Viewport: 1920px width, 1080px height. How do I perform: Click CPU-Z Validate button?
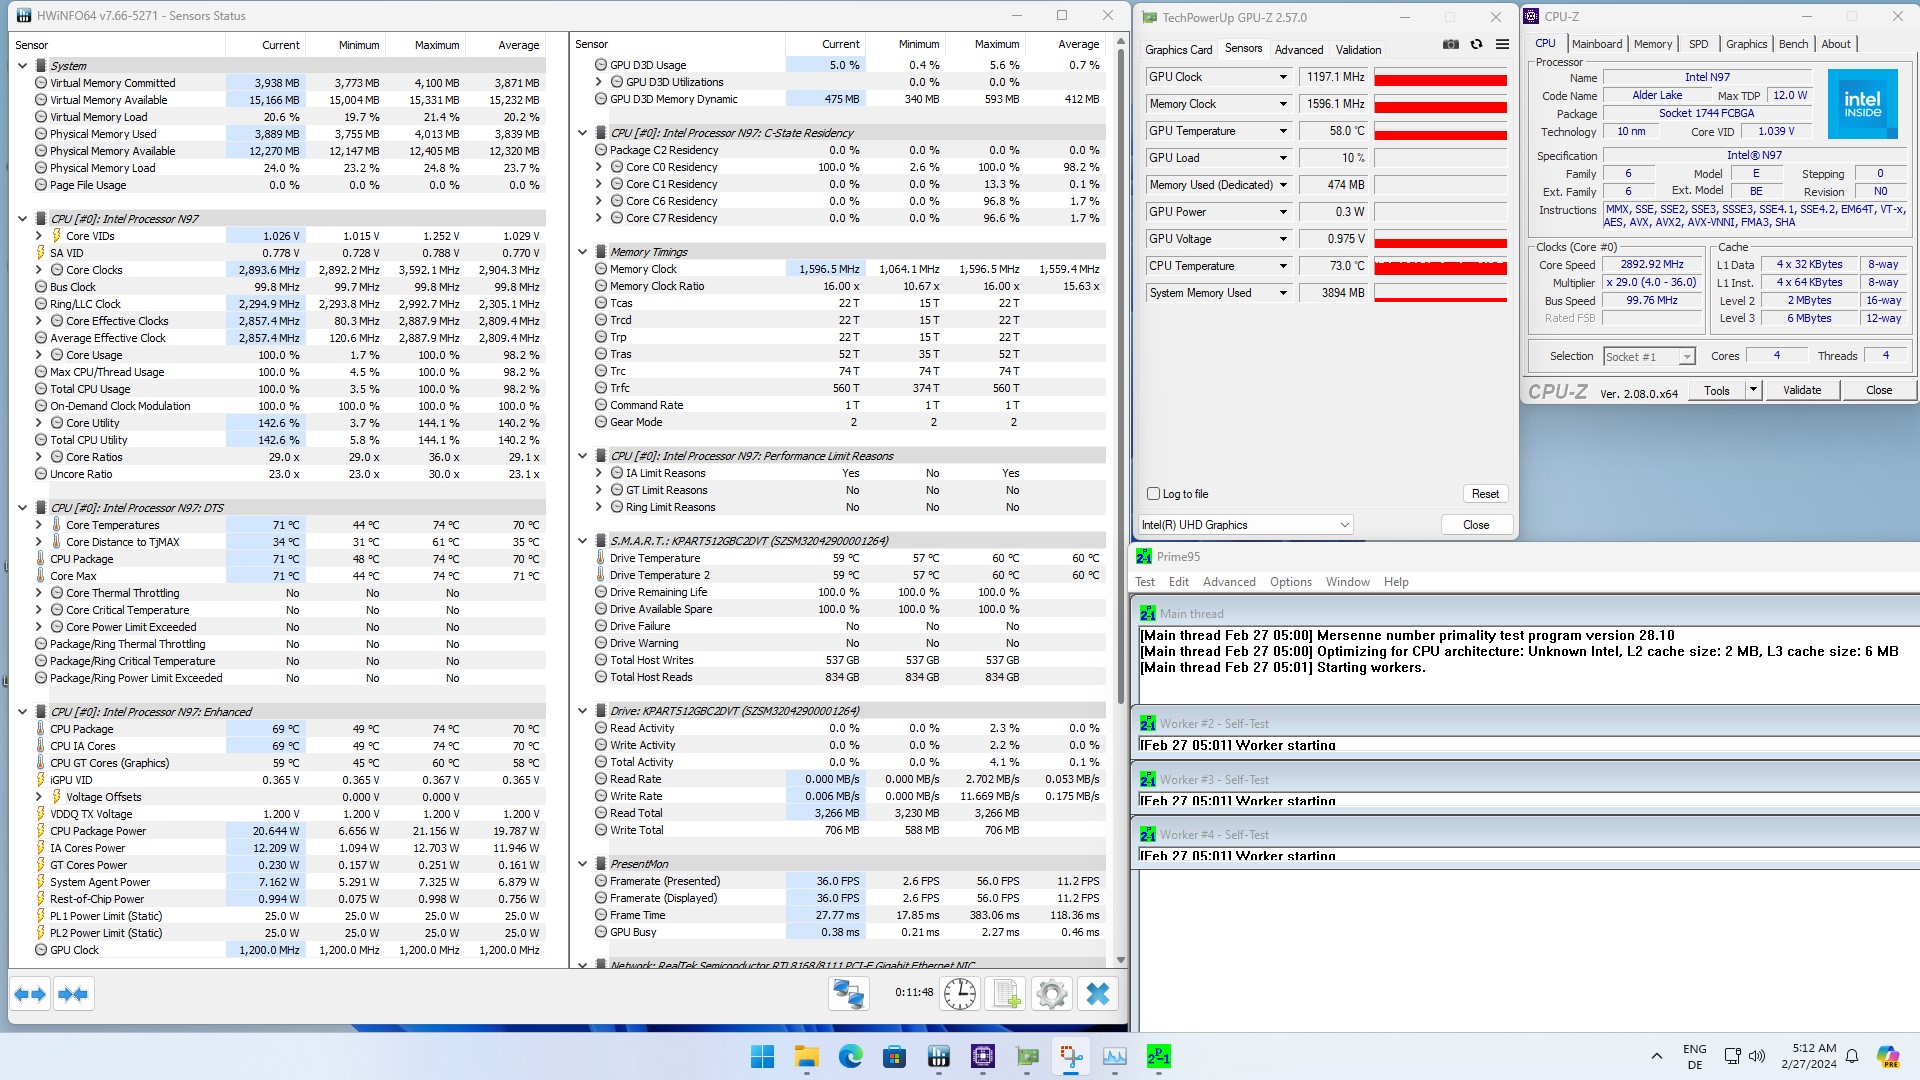(x=1802, y=390)
